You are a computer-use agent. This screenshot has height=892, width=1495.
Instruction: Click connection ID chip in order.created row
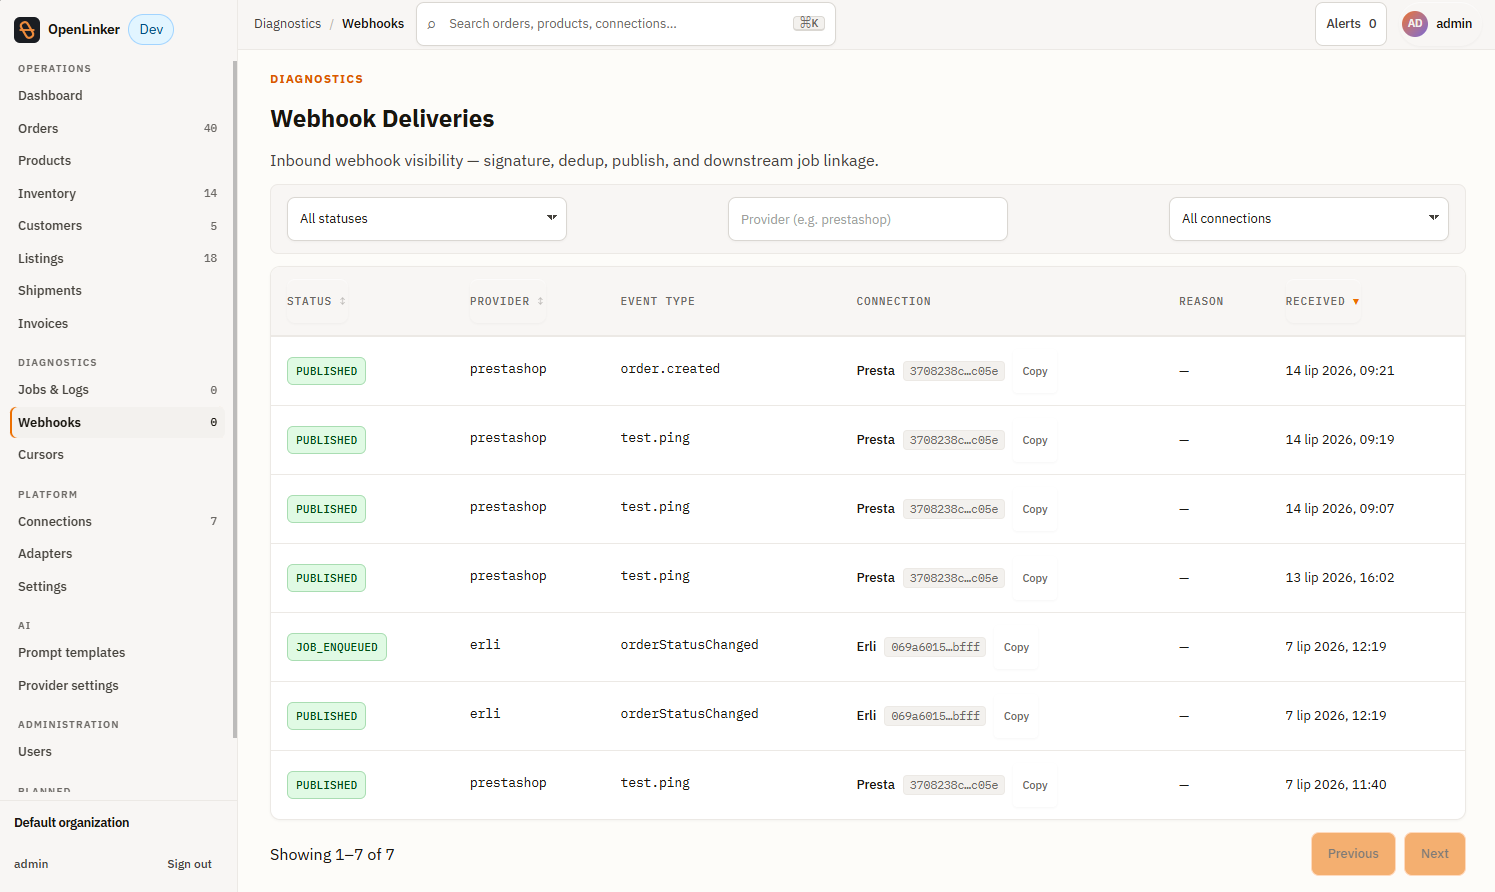954,371
